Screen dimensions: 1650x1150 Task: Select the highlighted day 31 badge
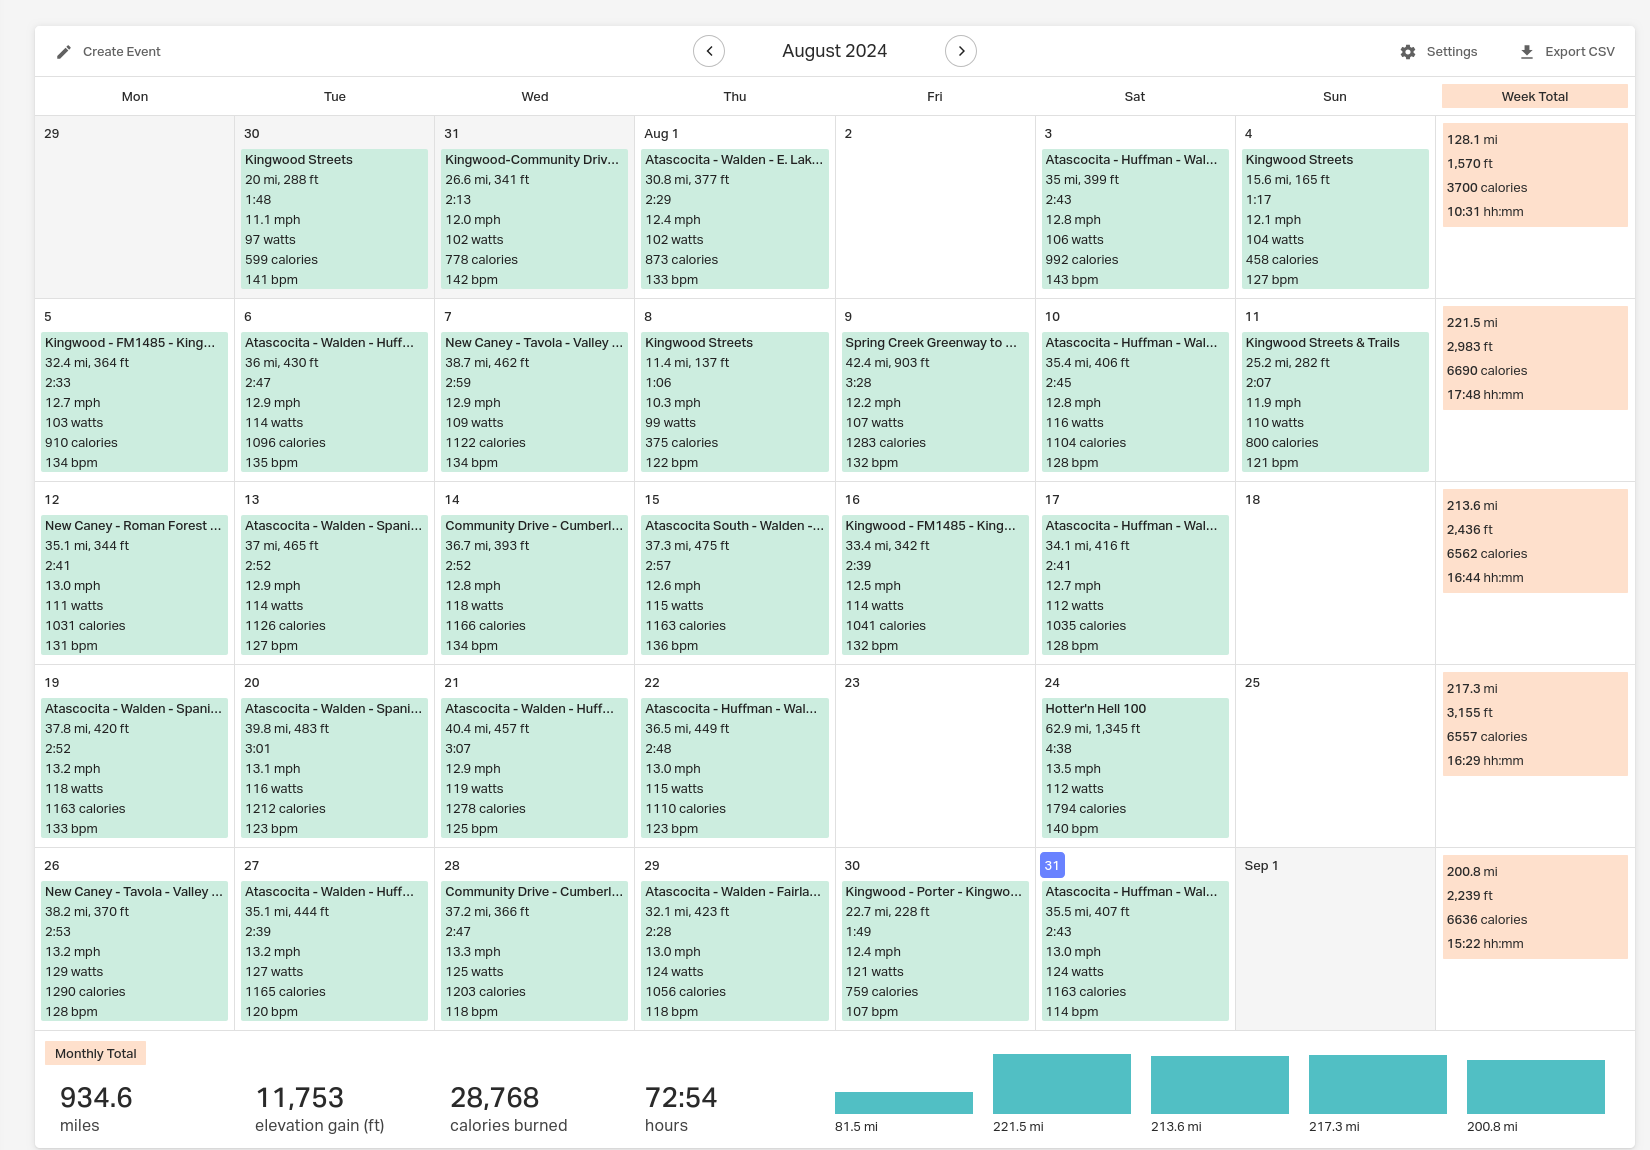(x=1052, y=865)
